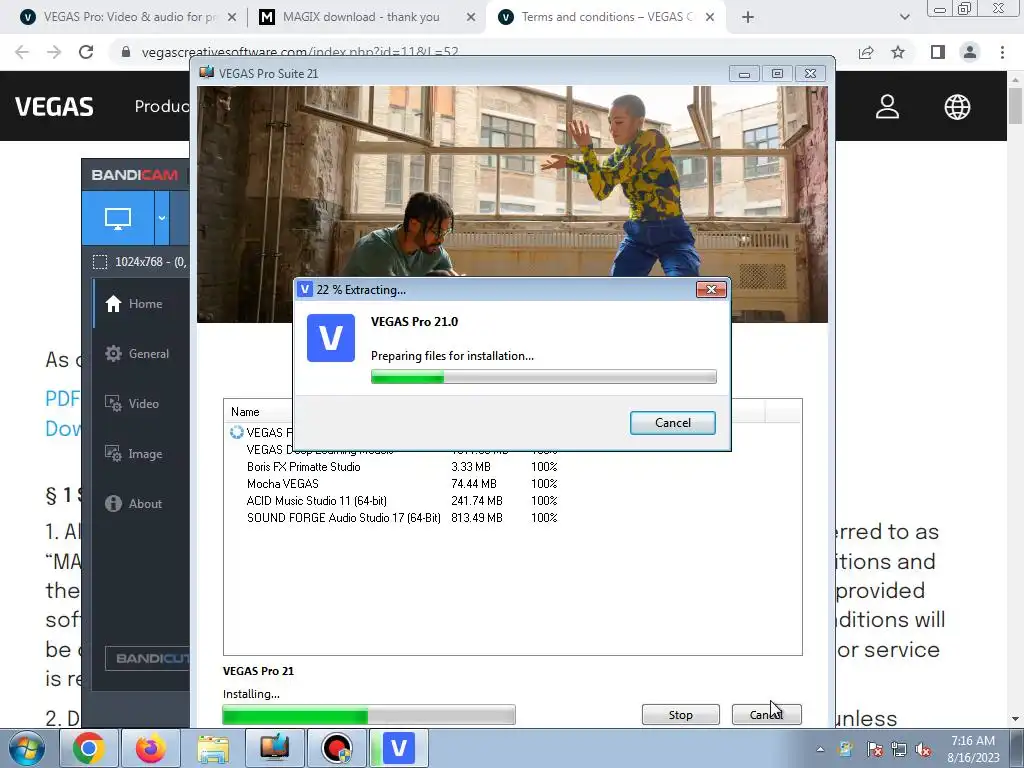Open Chrome tab search chevron
Screen dimensions: 1024x768
(x=904, y=18)
